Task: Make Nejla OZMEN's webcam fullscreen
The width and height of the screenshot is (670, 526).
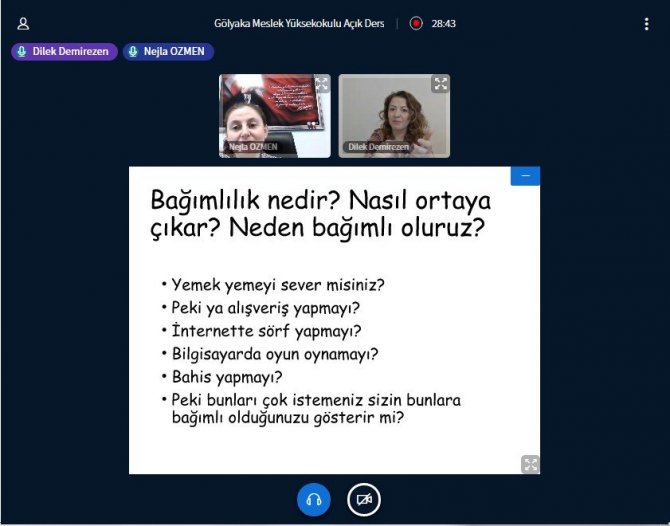Action: click(x=321, y=84)
